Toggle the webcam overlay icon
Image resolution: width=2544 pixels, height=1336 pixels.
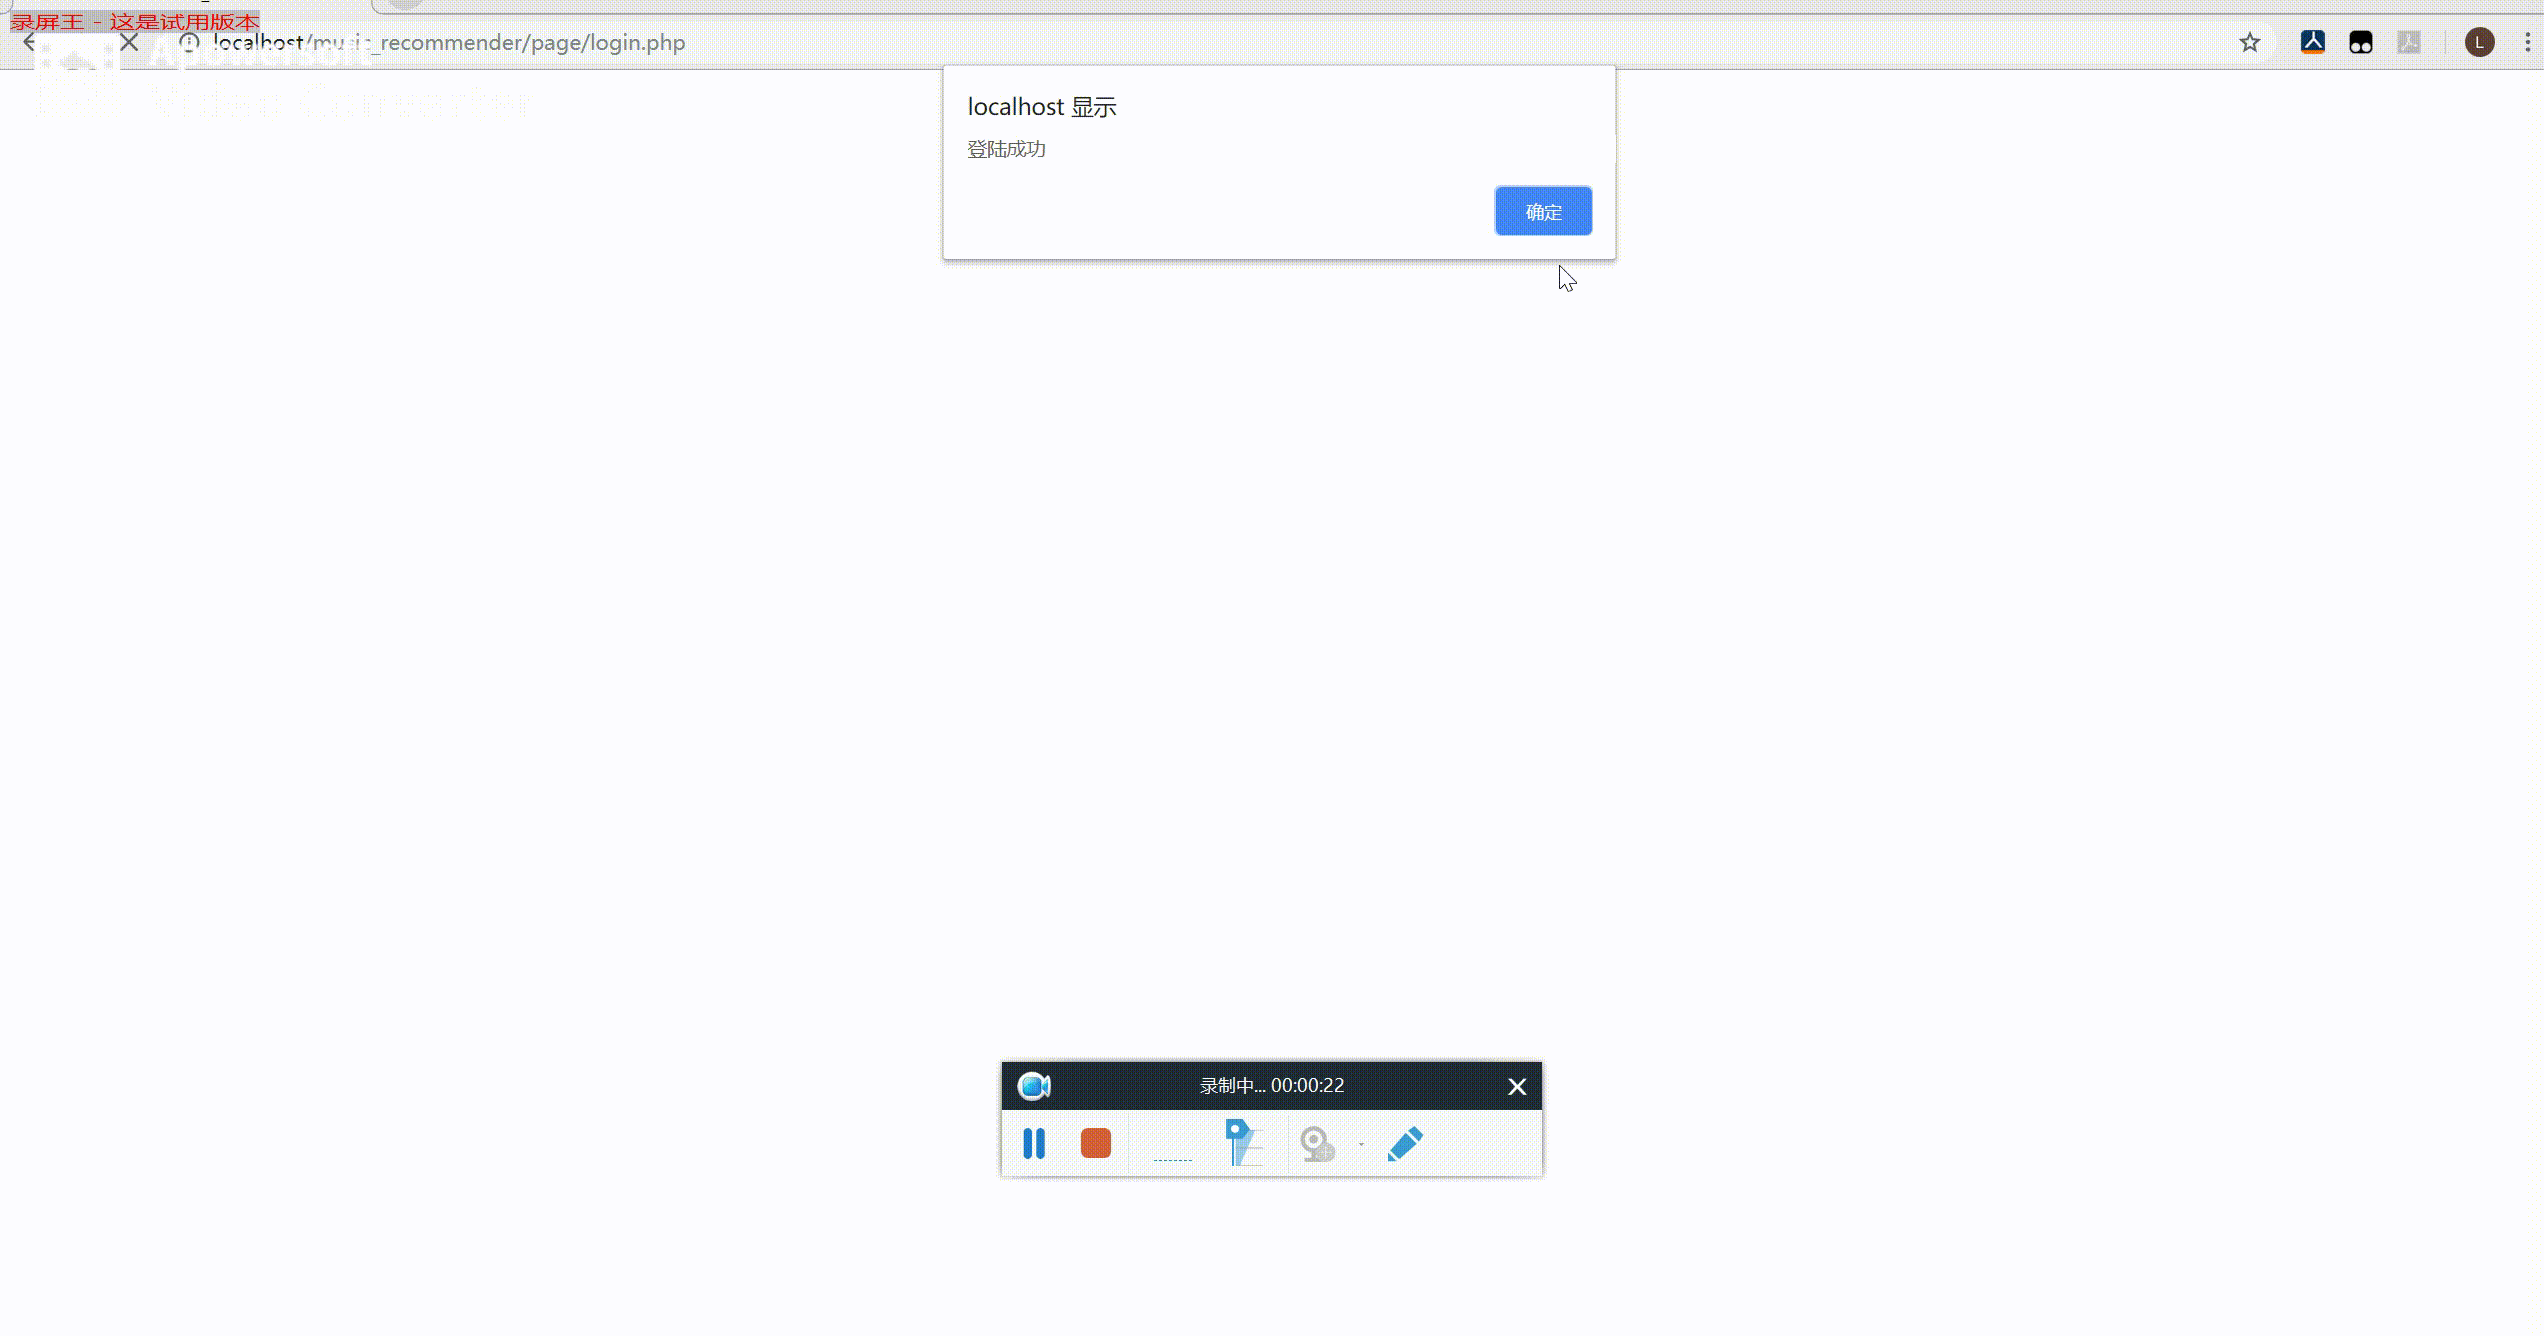(1317, 1143)
